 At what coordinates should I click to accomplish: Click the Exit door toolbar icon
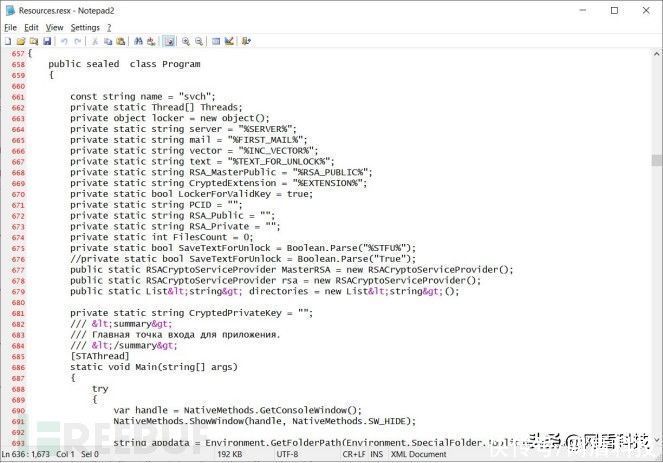click(247, 41)
